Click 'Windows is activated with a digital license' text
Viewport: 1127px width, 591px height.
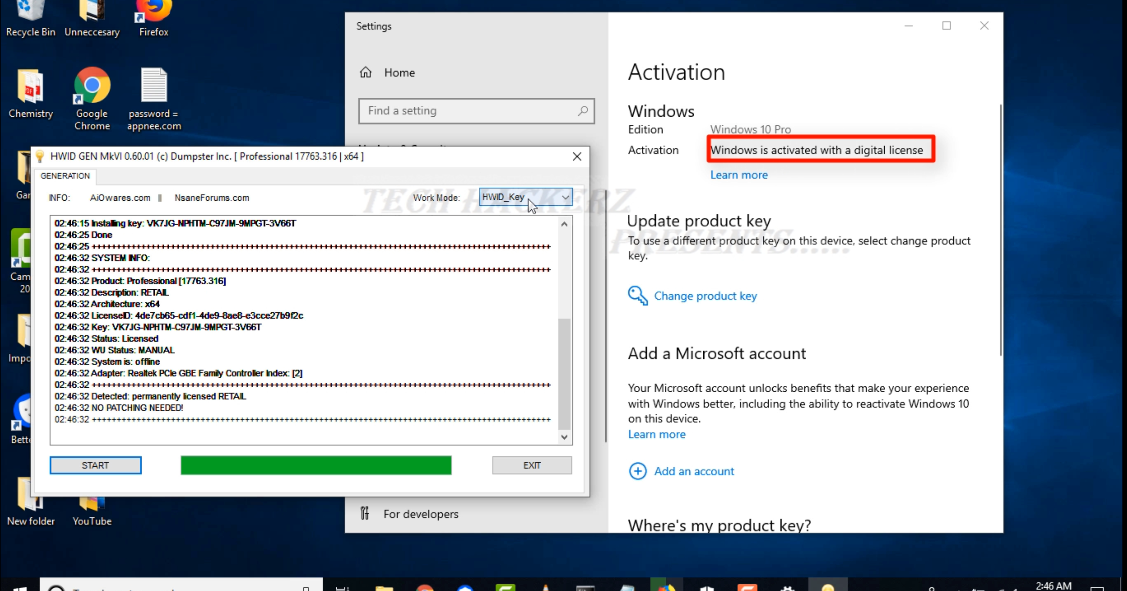coord(816,150)
